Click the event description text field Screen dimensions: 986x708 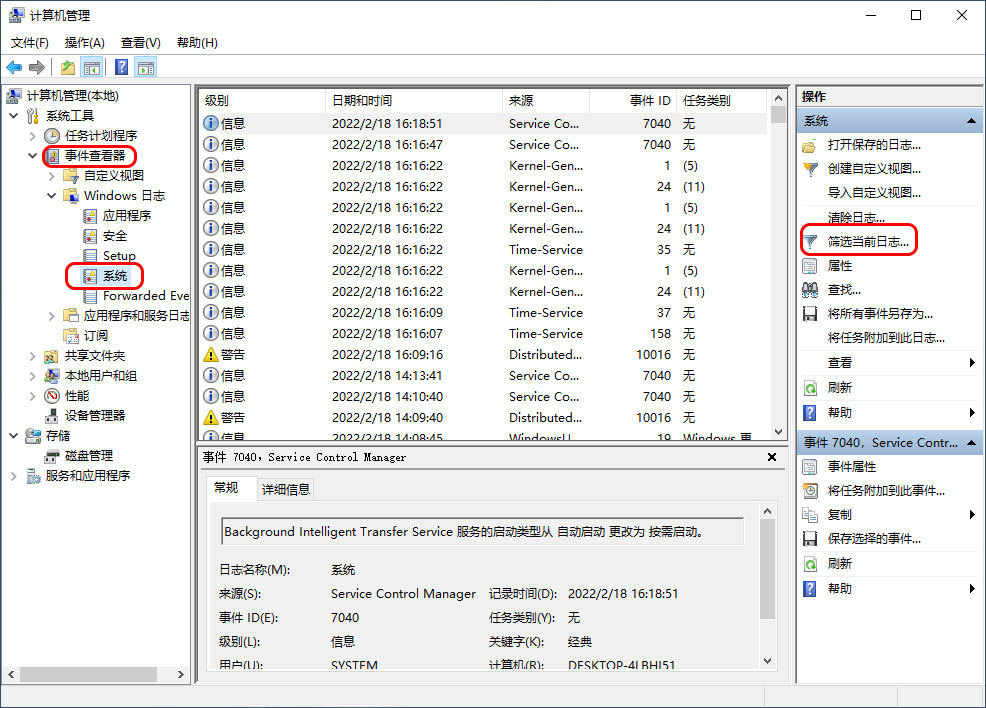click(482, 532)
